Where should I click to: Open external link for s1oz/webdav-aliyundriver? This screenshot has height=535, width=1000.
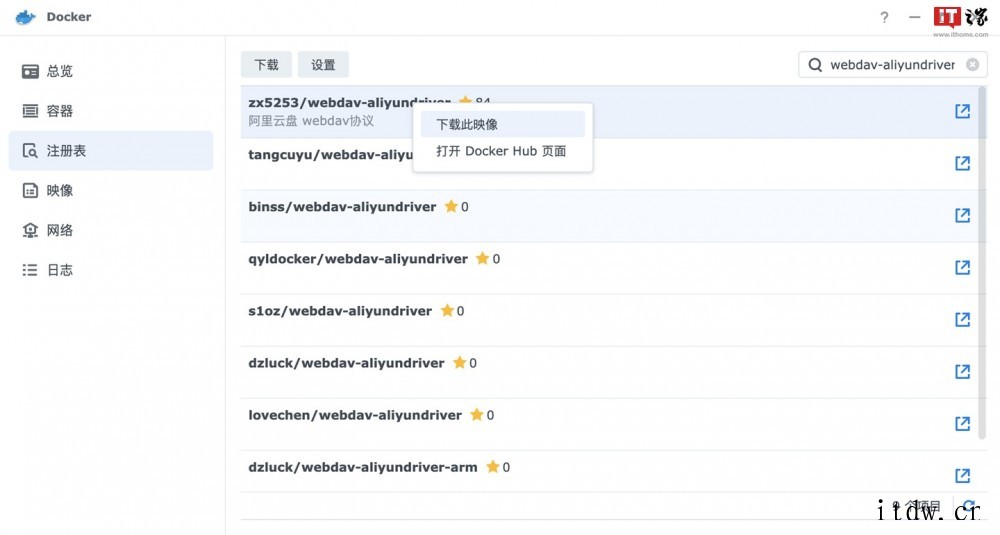(962, 319)
